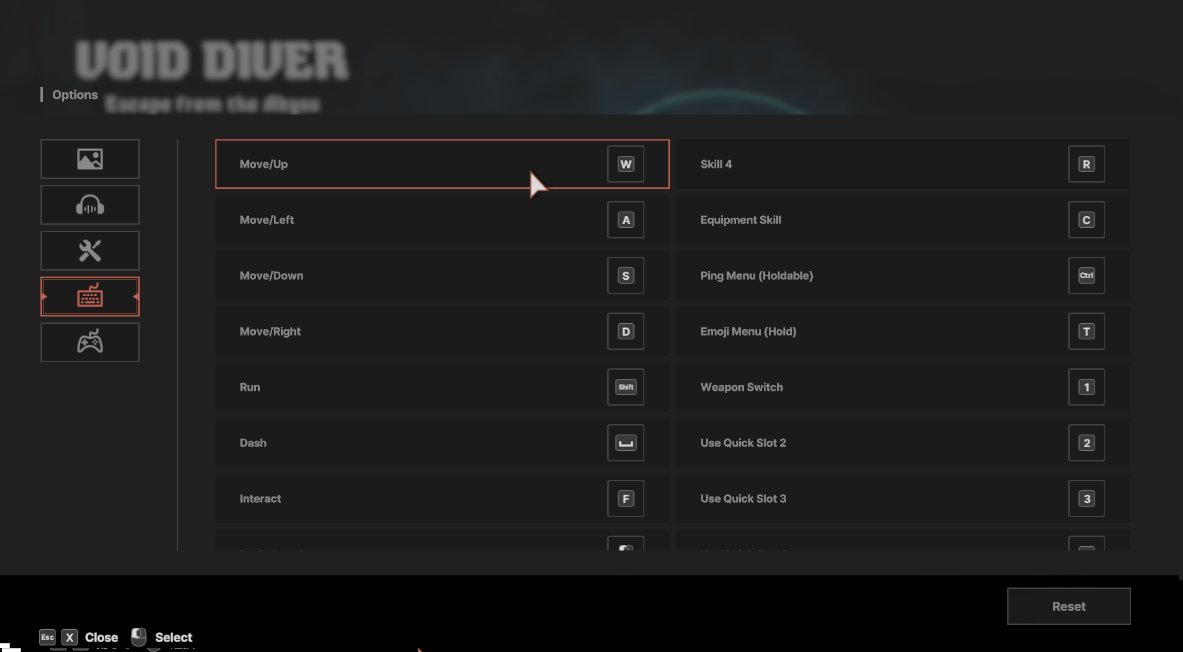Open the gamepad controller settings tab
The image size is (1183, 652).
coord(90,343)
